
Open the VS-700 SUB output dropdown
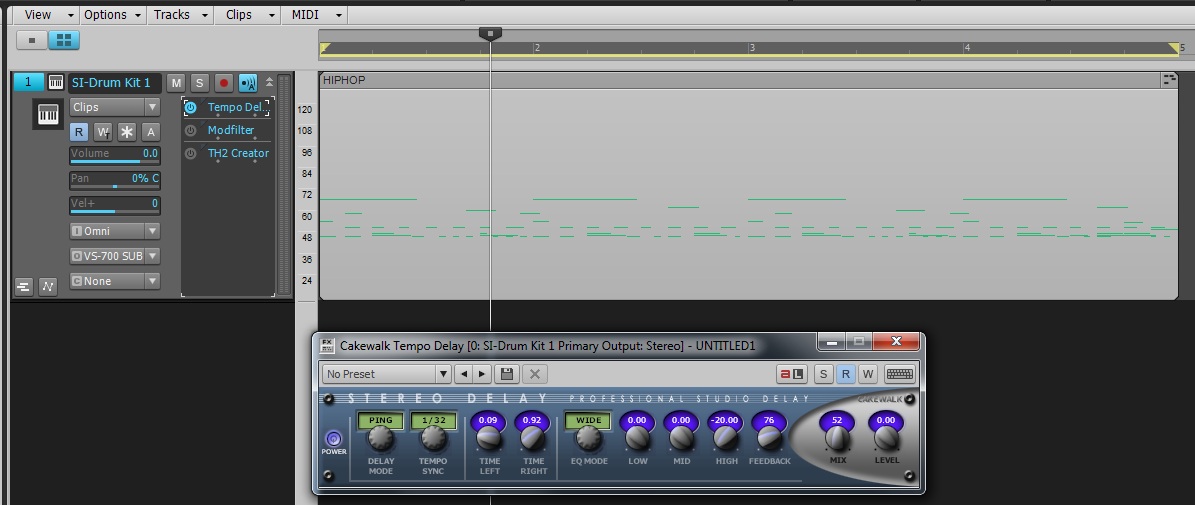(x=114, y=256)
